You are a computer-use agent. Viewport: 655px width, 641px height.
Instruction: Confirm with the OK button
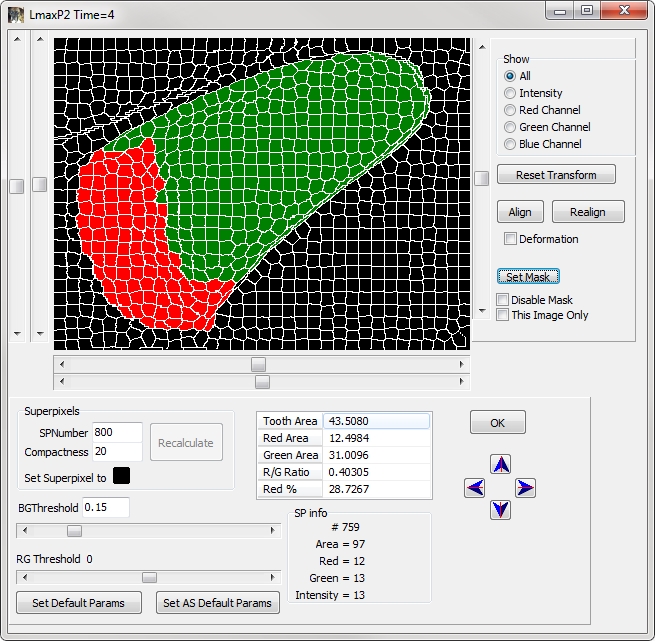point(497,423)
